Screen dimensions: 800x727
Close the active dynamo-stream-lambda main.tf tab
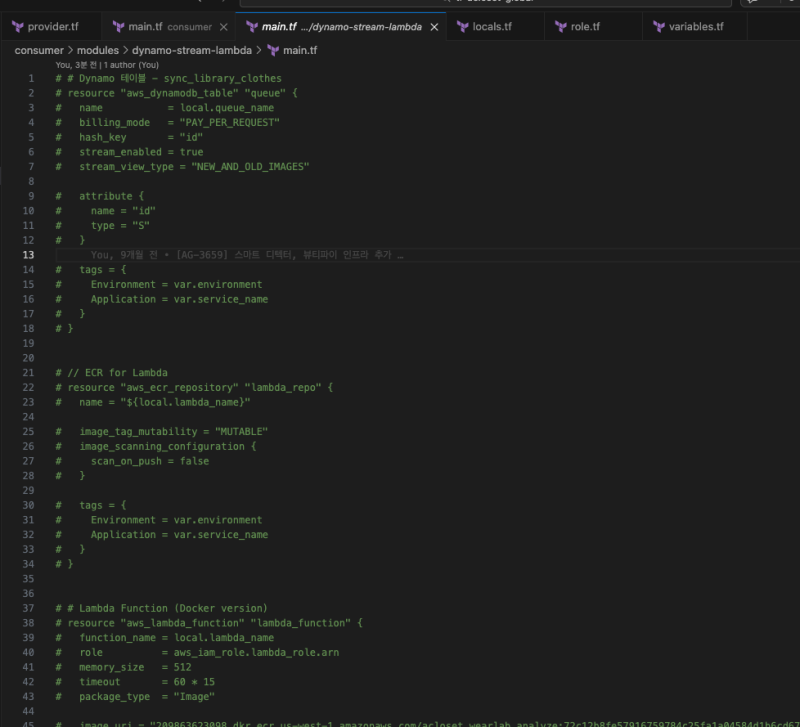pyautogui.click(x=434, y=27)
